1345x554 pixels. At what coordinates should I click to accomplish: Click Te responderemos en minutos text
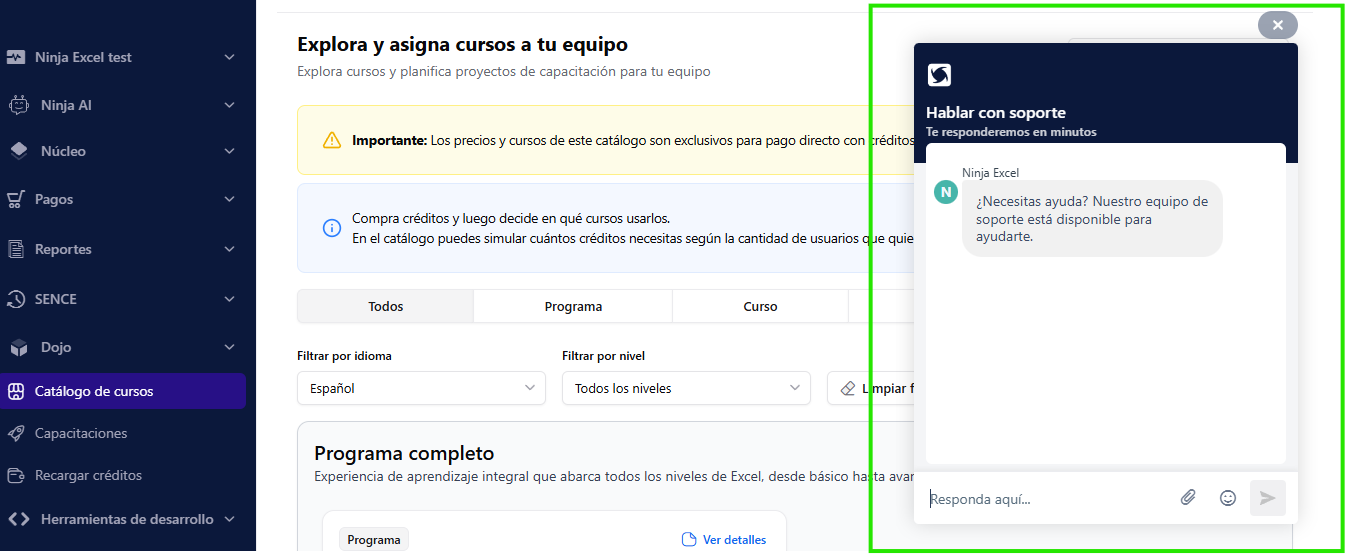[x=1011, y=132]
